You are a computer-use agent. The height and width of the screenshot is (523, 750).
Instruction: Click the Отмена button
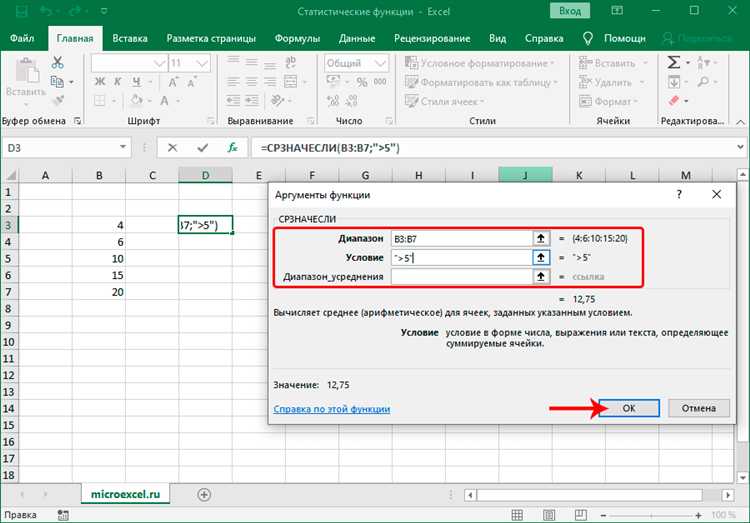[698, 408]
